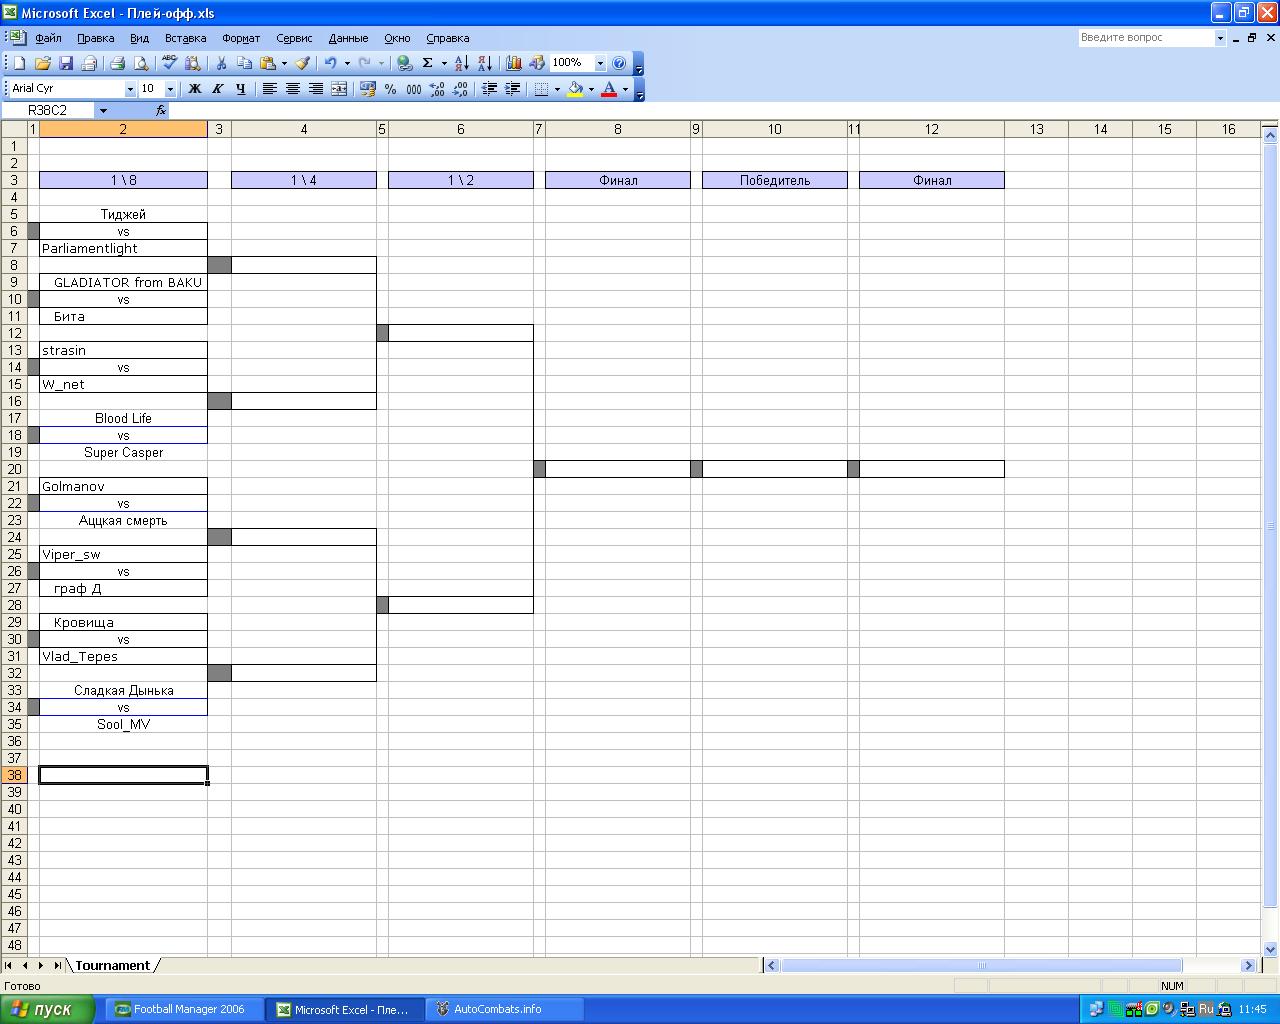This screenshot has height=1024, width=1280.
Task: Click the horizontal scrollbar thumb
Action: (981, 966)
